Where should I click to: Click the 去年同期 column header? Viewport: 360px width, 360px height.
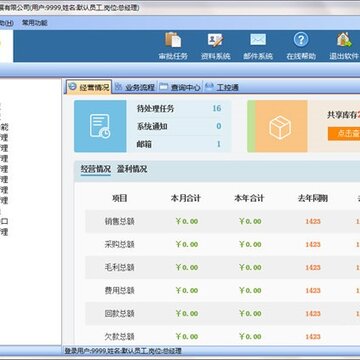(313, 198)
